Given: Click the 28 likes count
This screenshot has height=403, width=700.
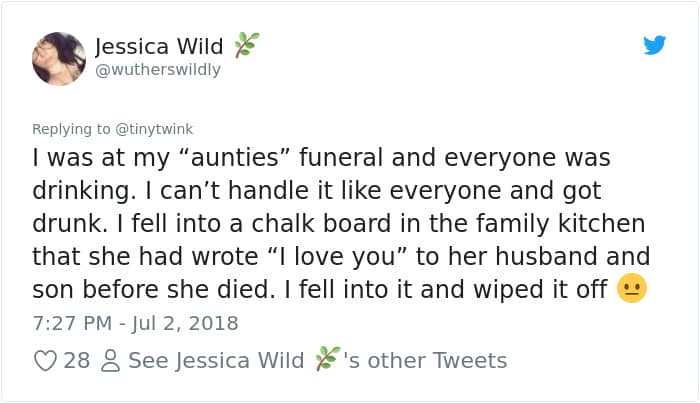Looking at the screenshot, I should click(77, 361).
